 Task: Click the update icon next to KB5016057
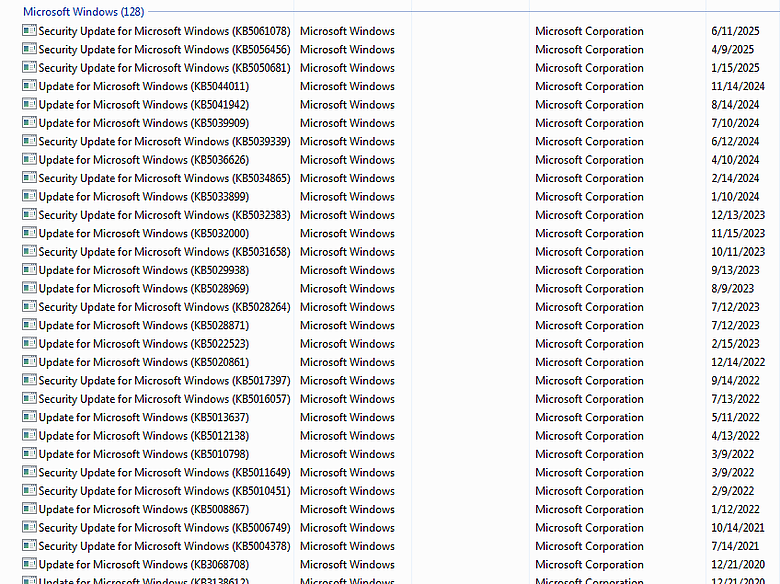pos(29,399)
